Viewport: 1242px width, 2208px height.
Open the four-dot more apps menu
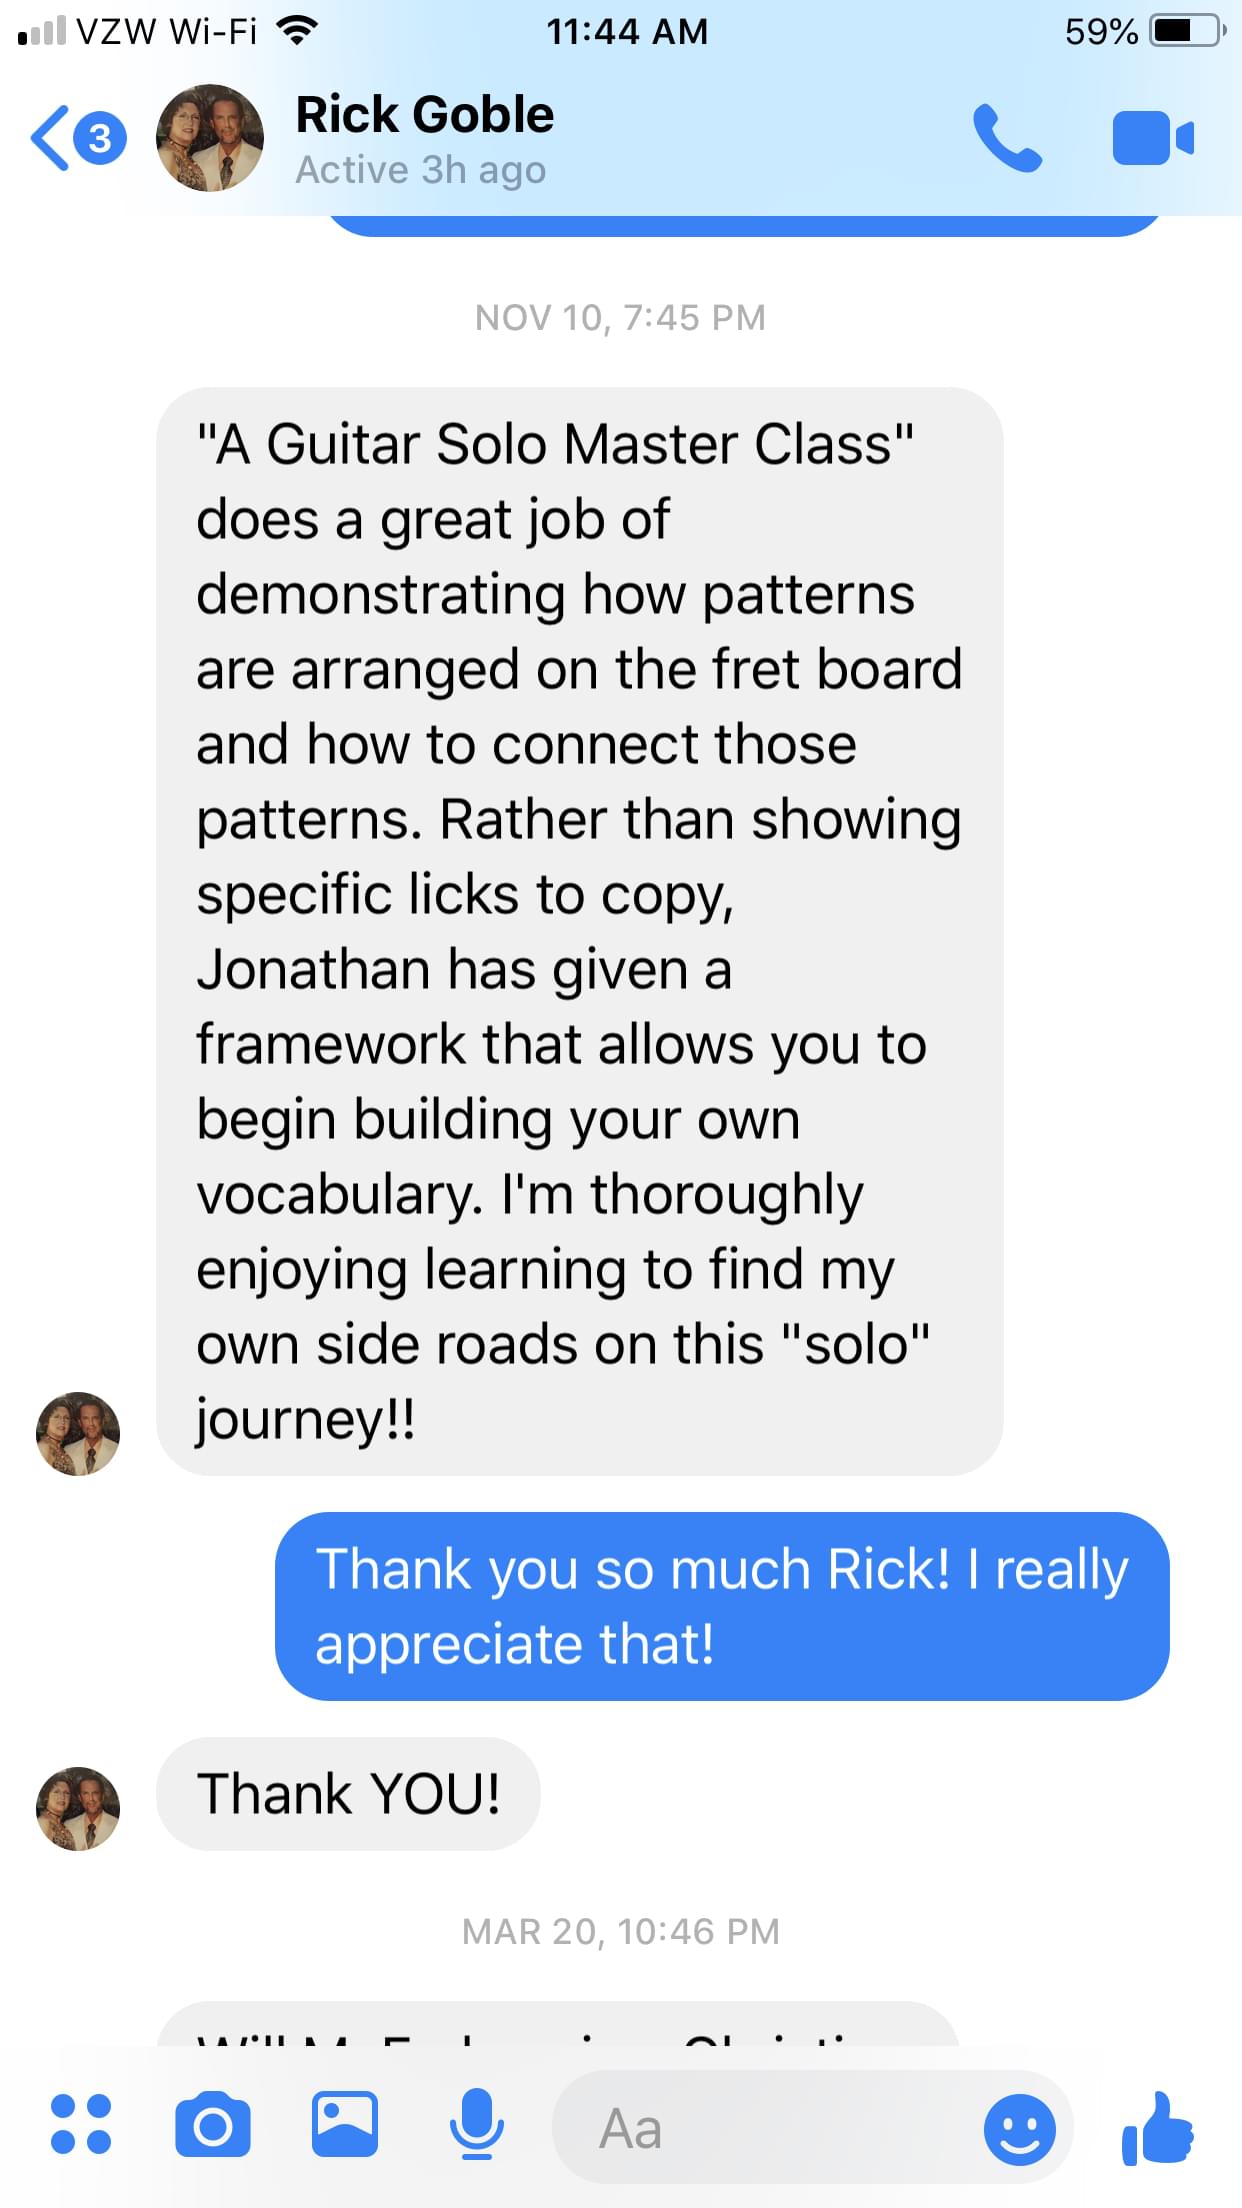click(x=81, y=2124)
